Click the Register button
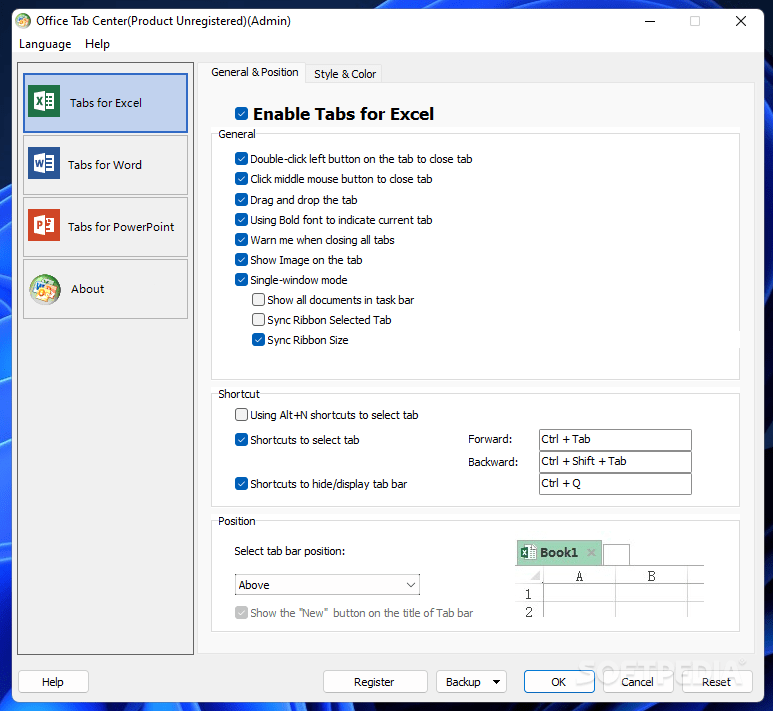 coord(375,682)
